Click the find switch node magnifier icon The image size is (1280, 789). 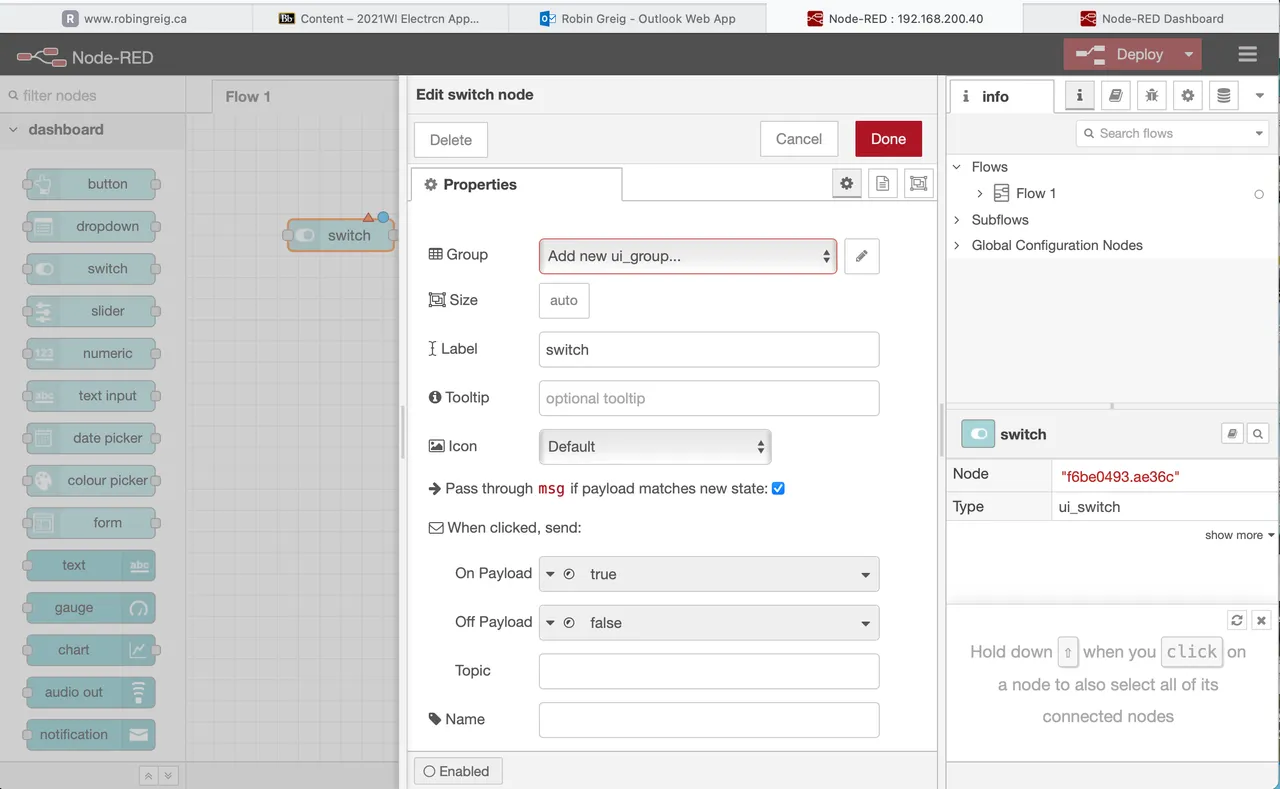1258,434
